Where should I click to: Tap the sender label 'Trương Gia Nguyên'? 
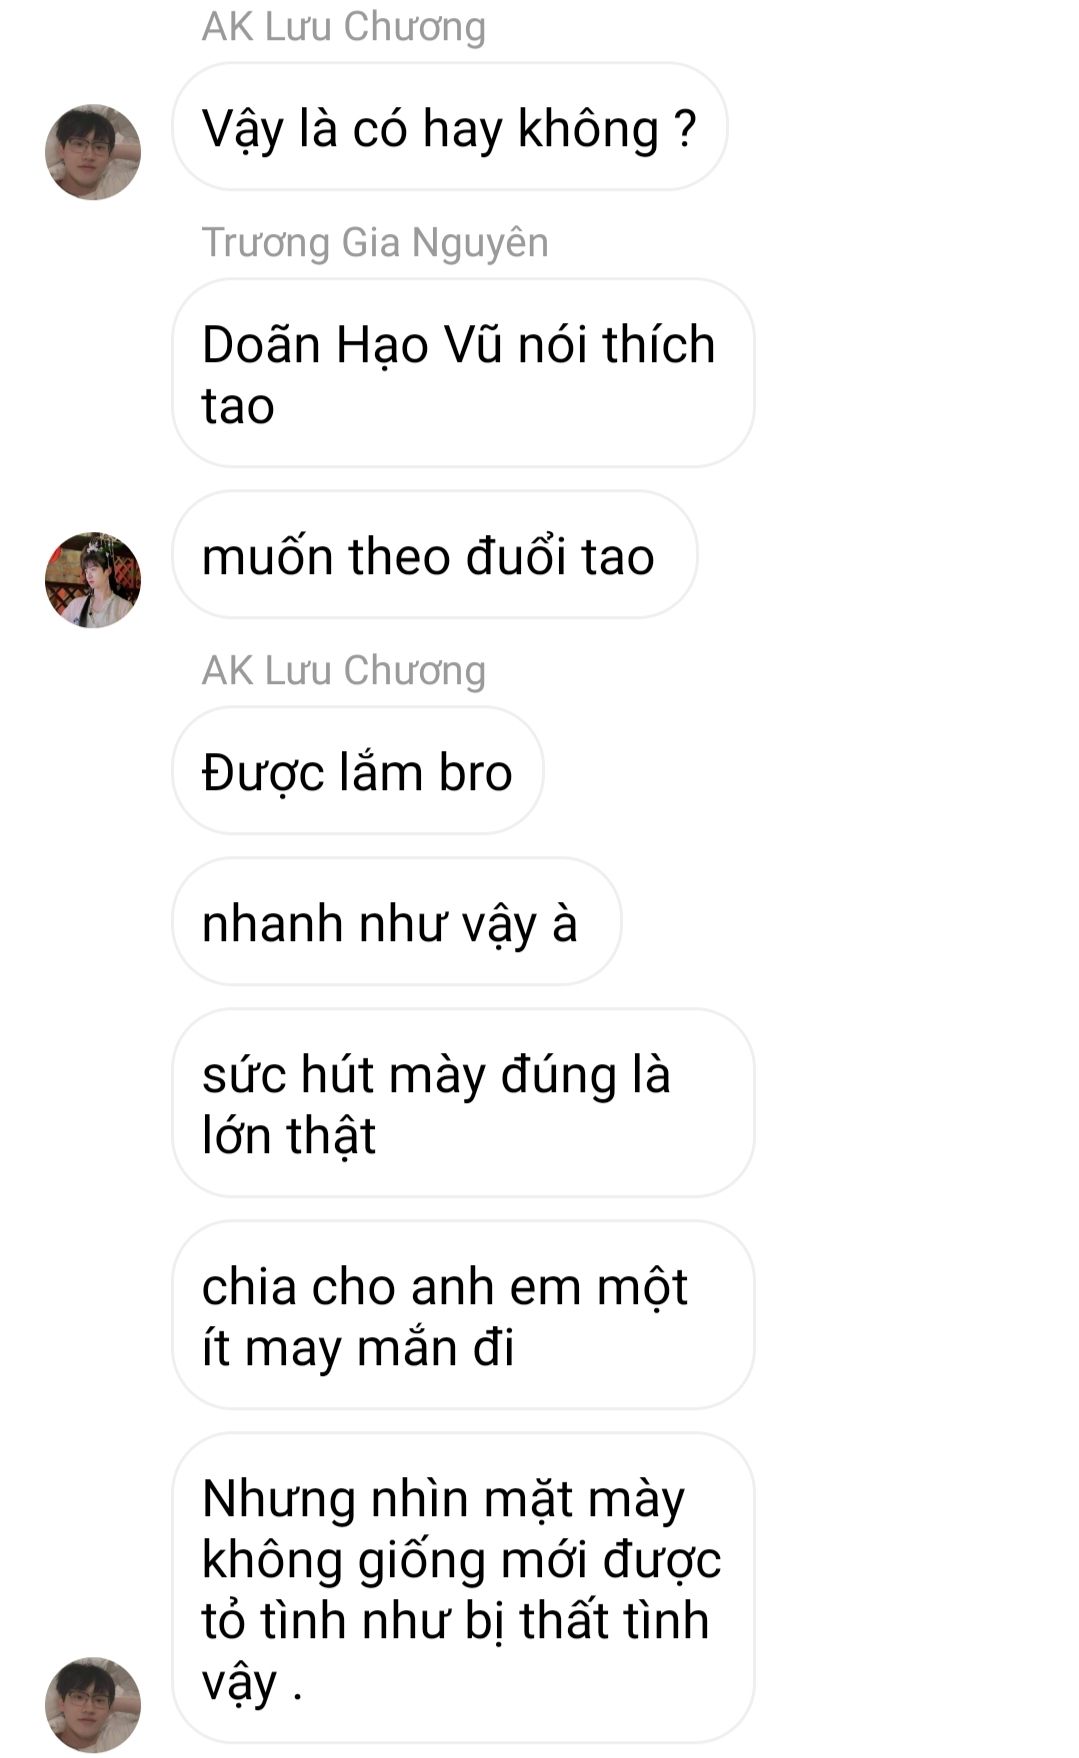(375, 242)
